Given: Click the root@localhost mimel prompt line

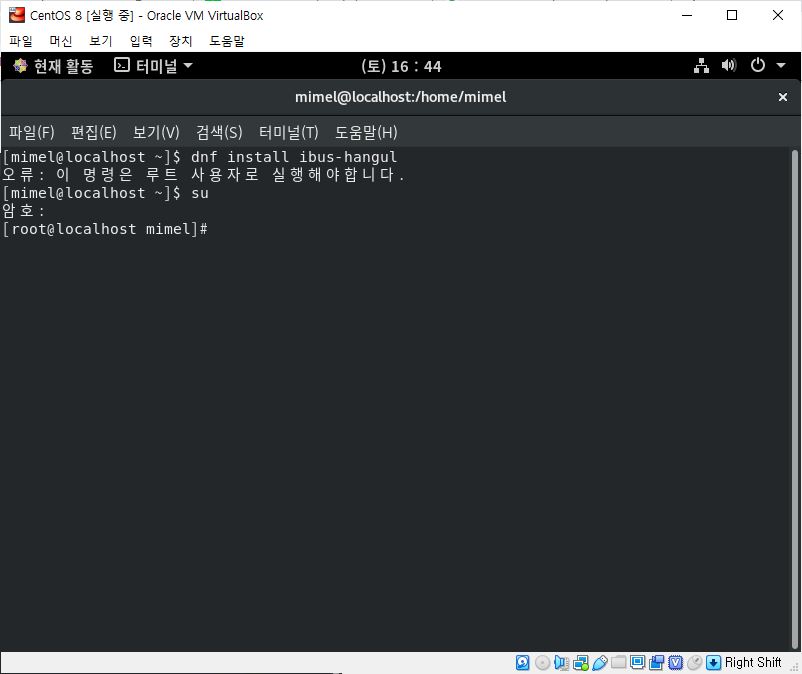Looking at the screenshot, I should (105, 229).
